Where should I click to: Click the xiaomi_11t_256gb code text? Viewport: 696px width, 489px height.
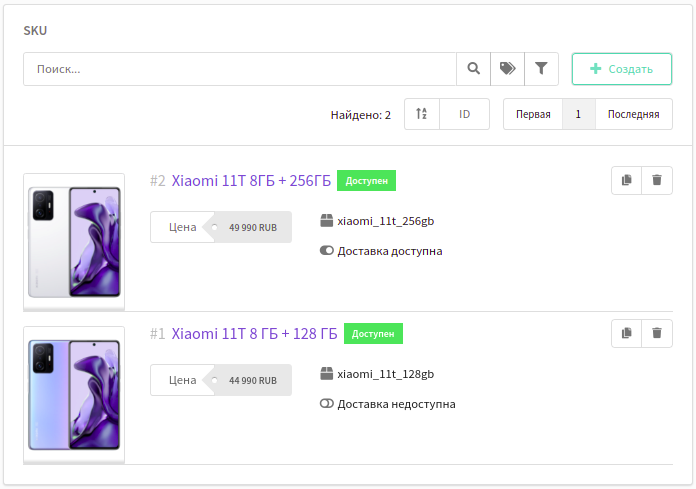(x=386, y=221)
